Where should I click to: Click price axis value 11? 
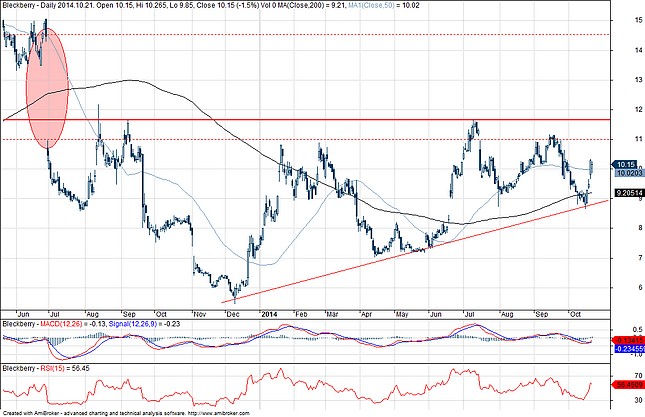pyautogui.click(x=638, y=139)
